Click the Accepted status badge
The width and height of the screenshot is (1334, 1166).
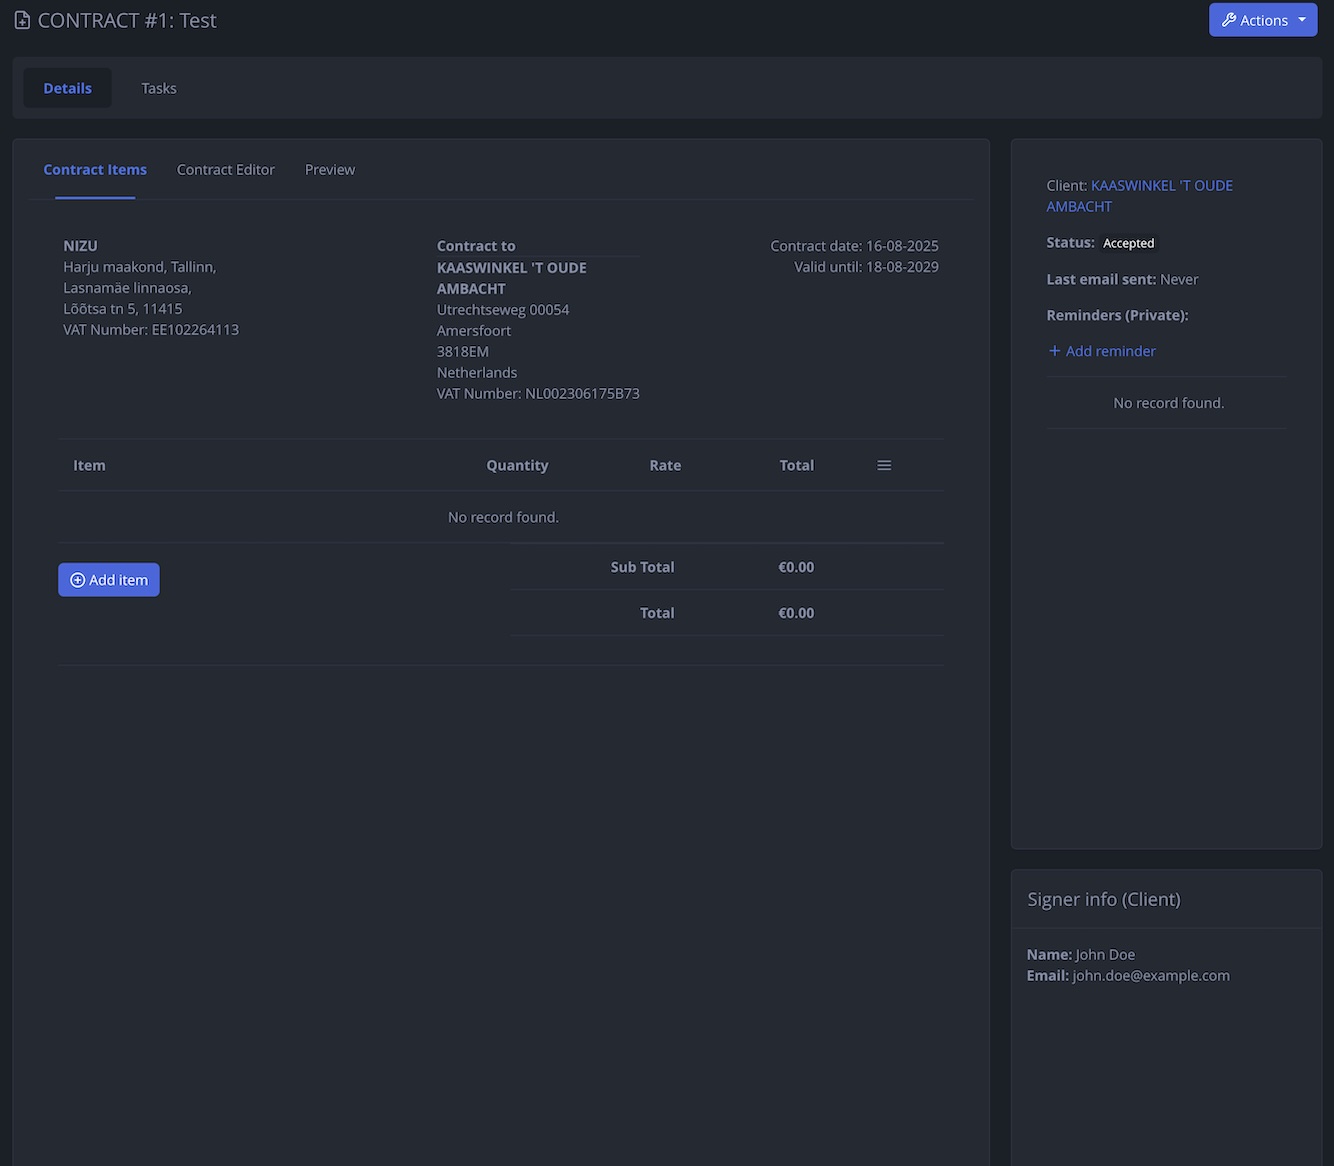pyautogui.click(x=1128, y=242)
